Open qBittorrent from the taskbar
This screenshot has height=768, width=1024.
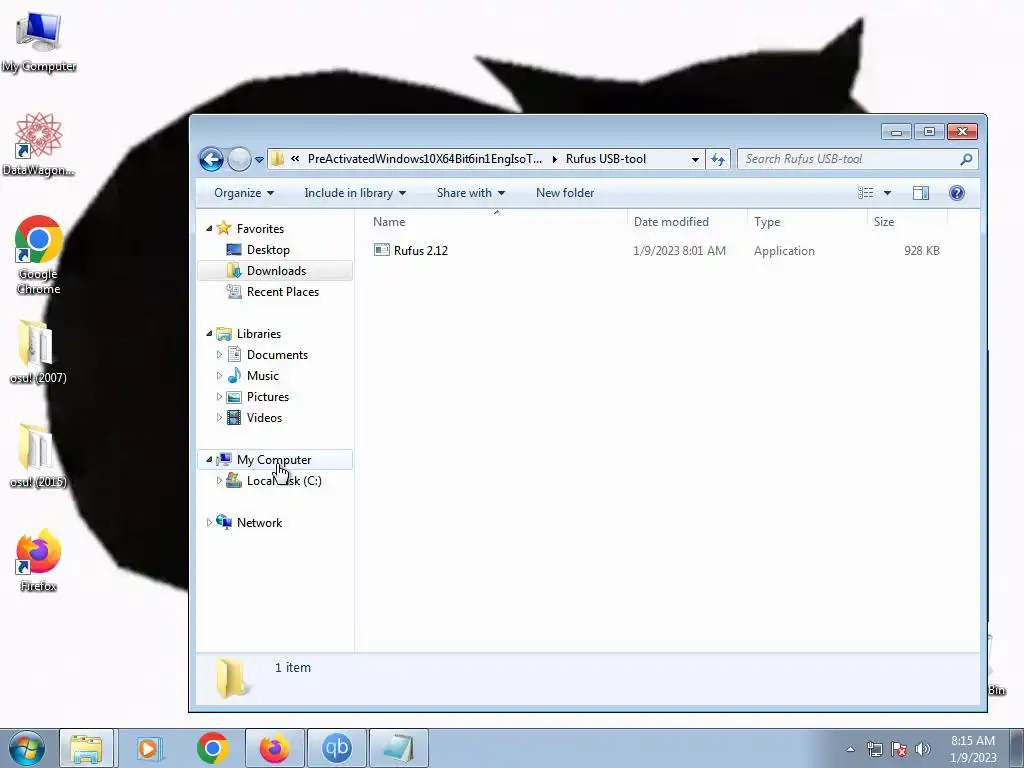click(336, 748)
